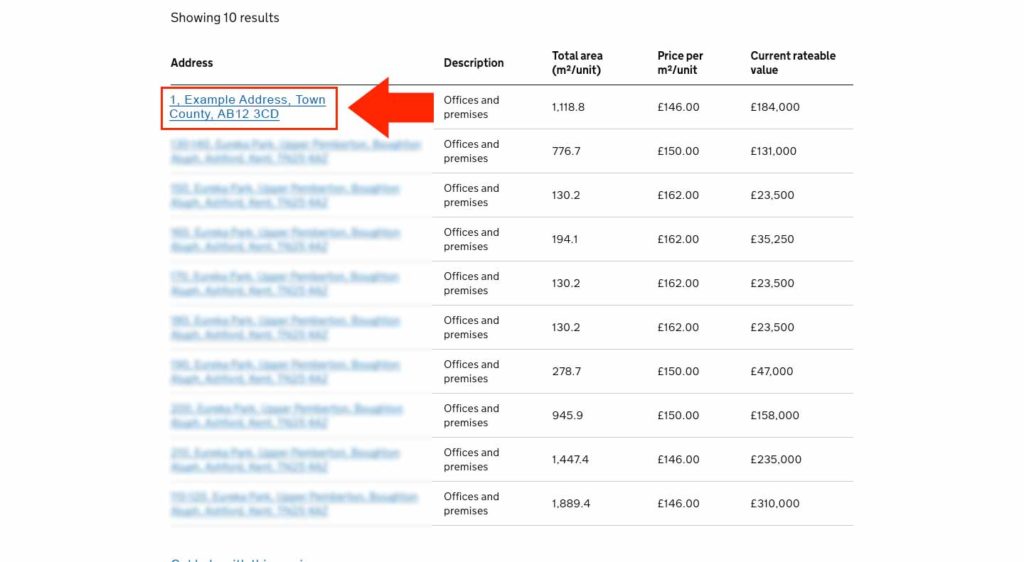Click the rateable value £158,000
This screenshot has width=1024, height=562.
click(775, 416)
